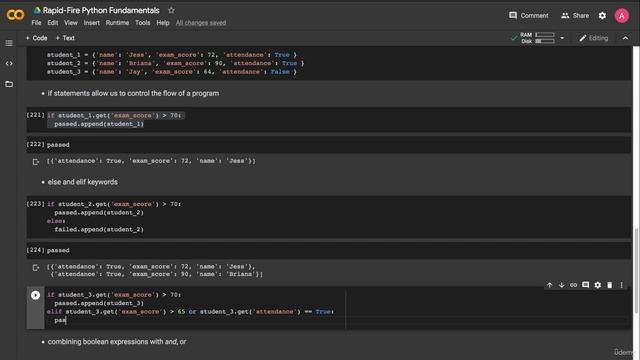Open the Runtime menu
The width and height of the screenshot is (640, 360).
(117, 23)
